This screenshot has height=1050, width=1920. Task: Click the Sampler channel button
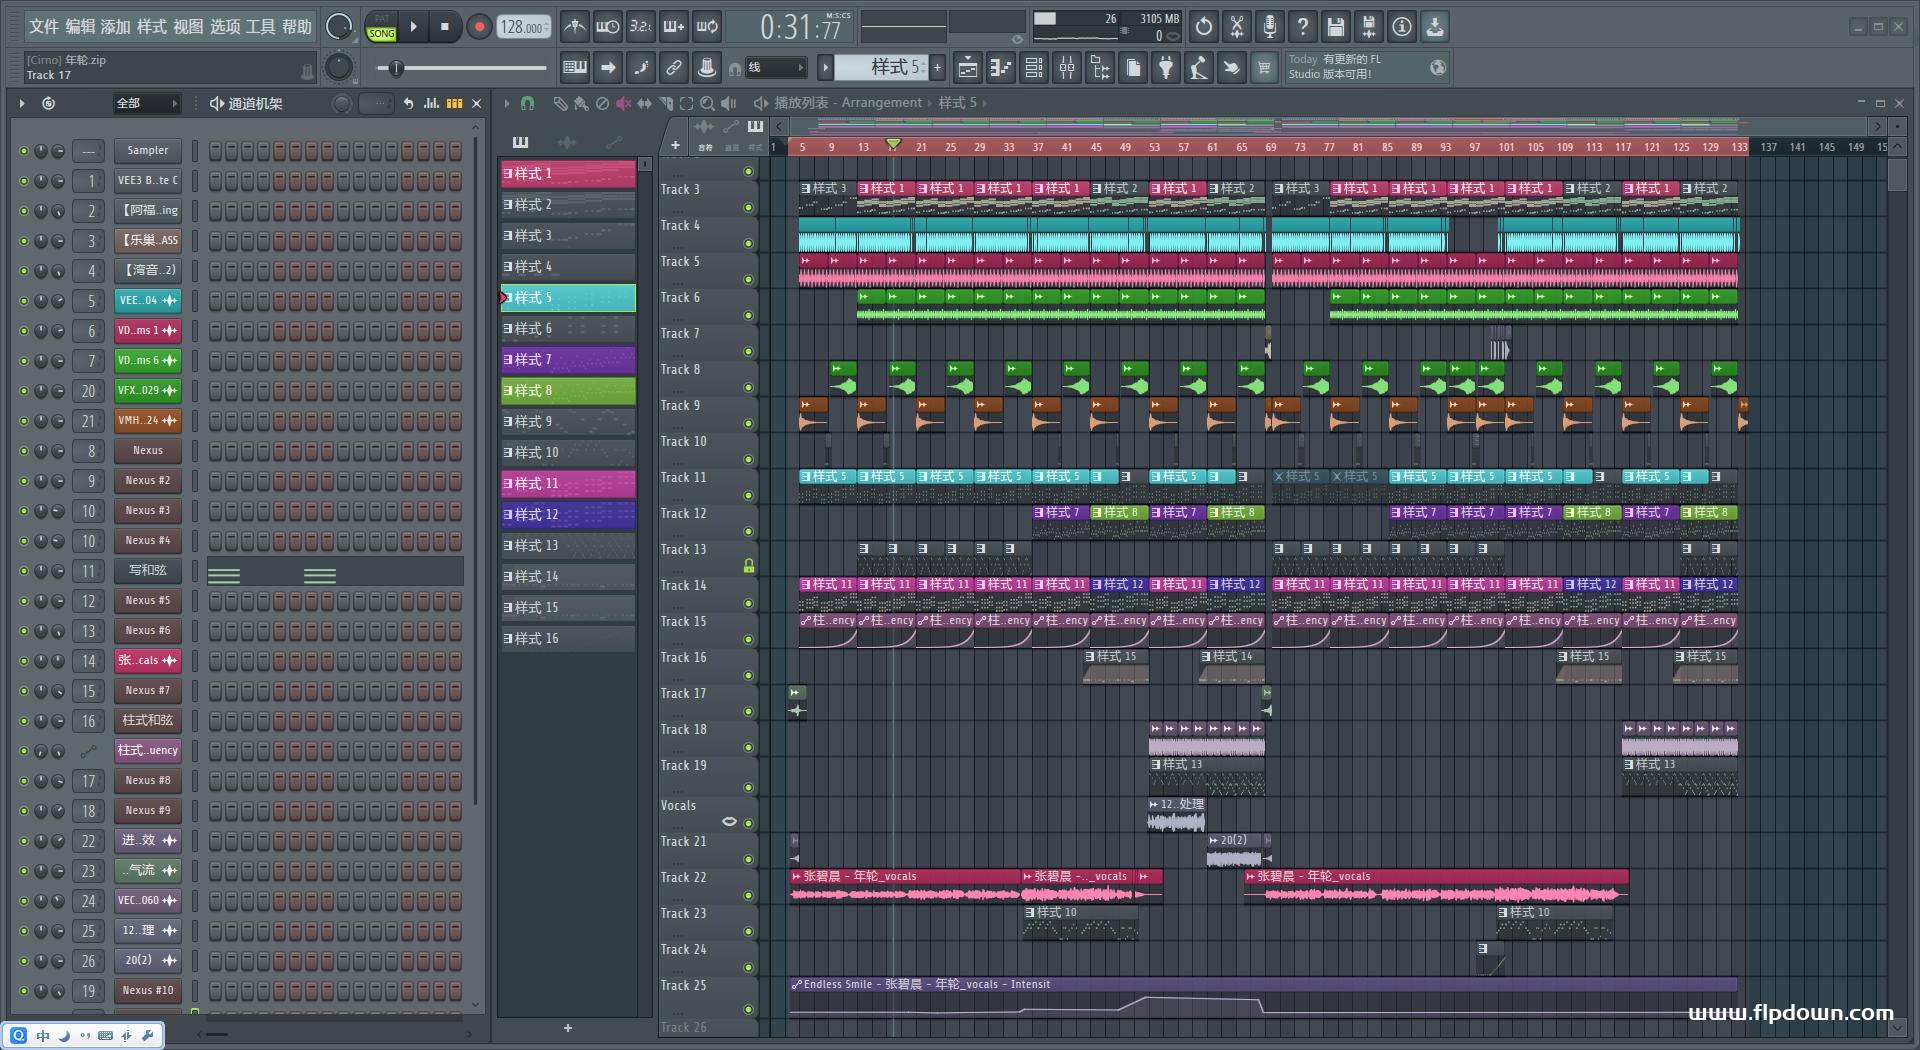click(x=147, y=151)
